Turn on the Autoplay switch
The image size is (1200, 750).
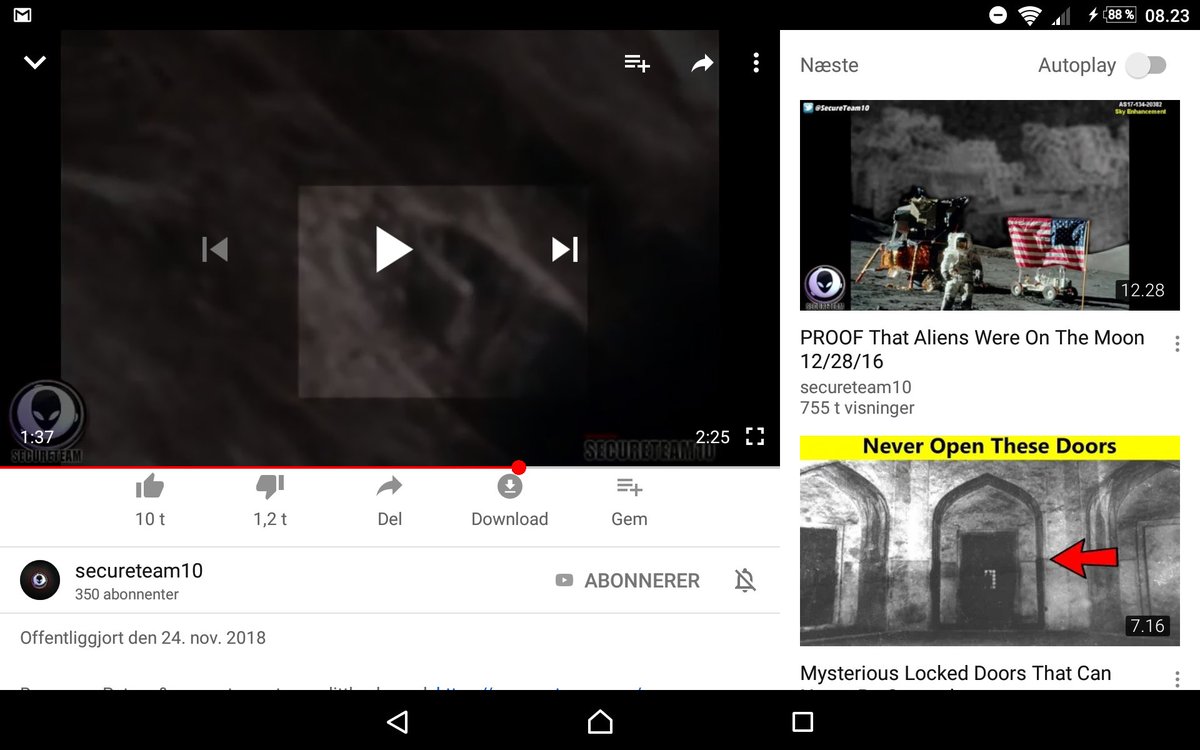[x=1146, y=66]
